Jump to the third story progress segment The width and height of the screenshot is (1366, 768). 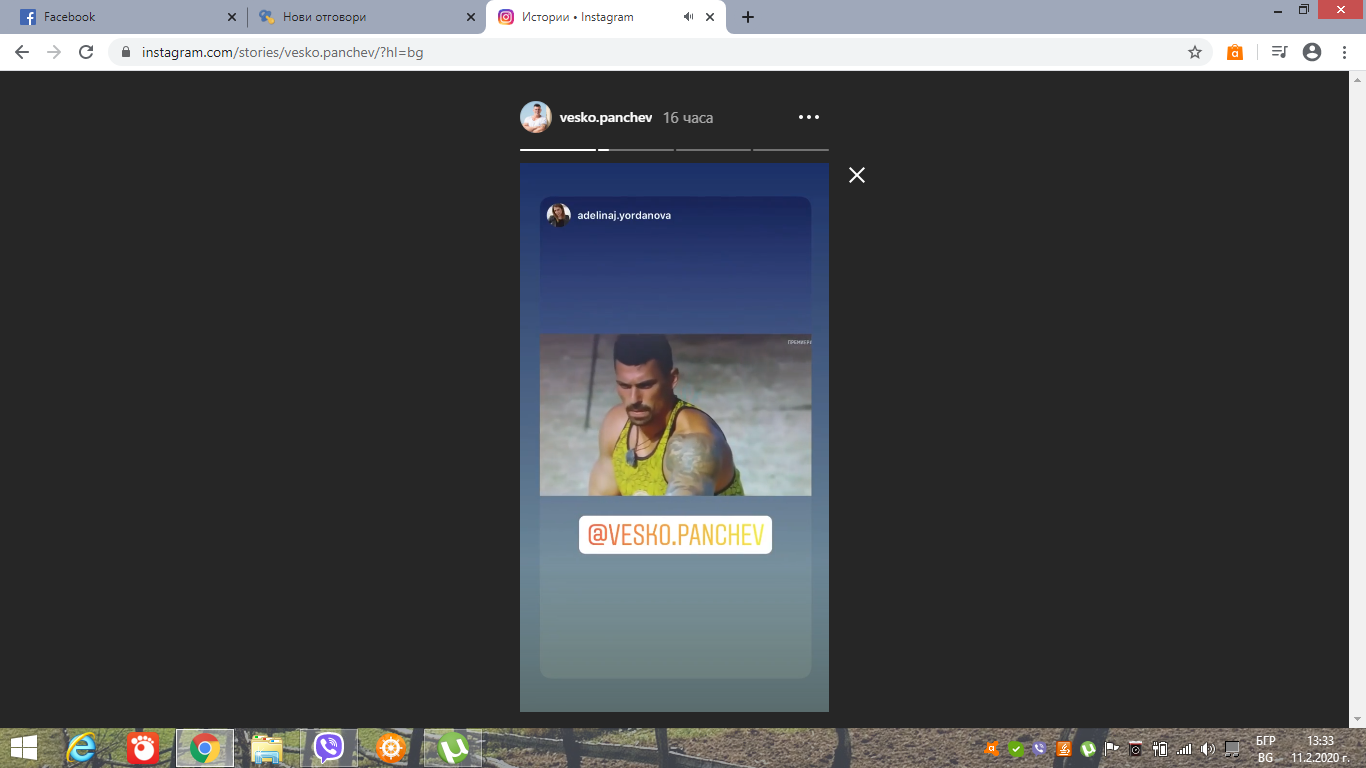[713, 150]
